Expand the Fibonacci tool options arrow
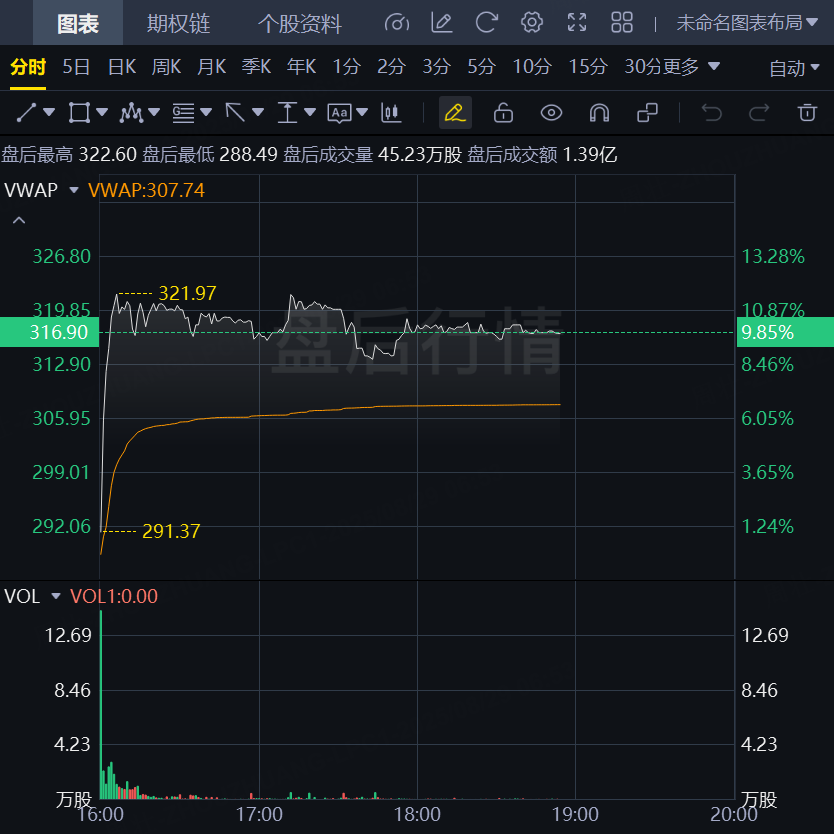834x834 pixels. pos(206,112)
